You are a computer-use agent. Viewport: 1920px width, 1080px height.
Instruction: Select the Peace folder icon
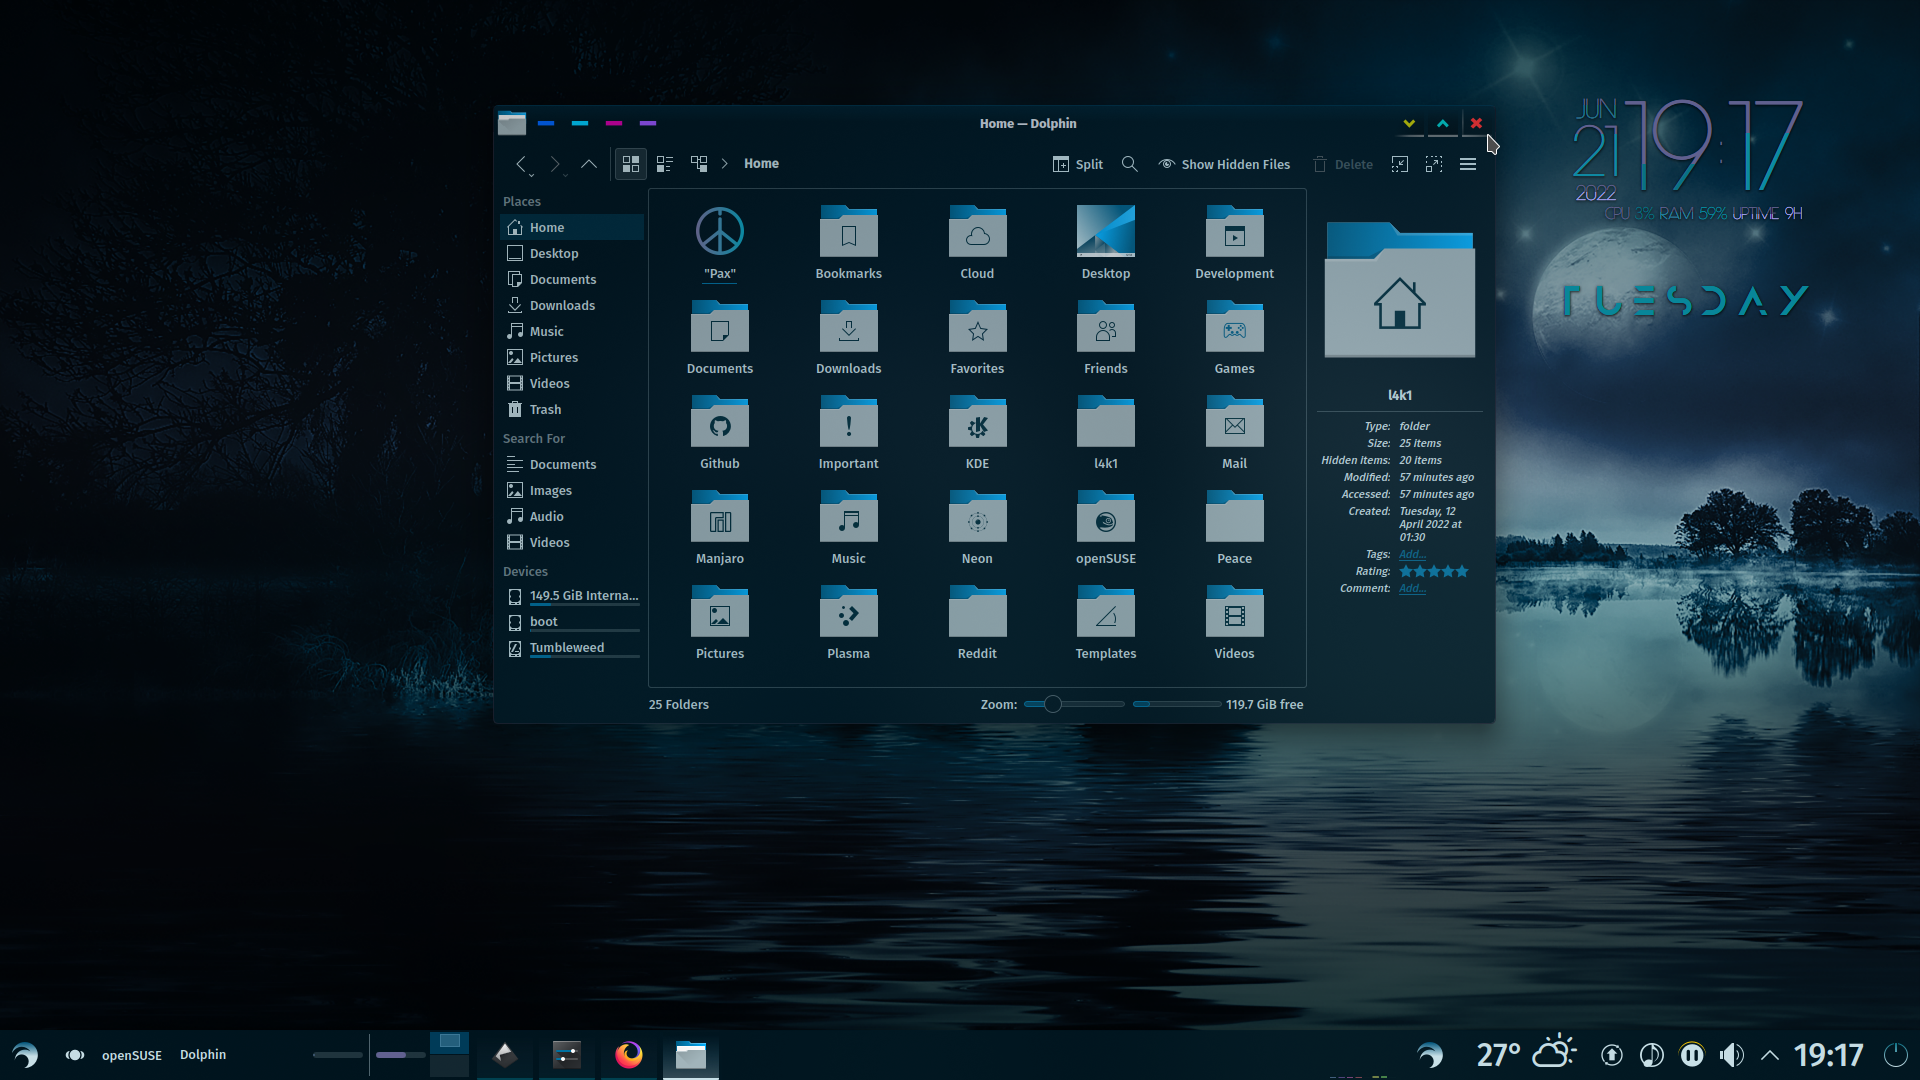[1234, 517]
